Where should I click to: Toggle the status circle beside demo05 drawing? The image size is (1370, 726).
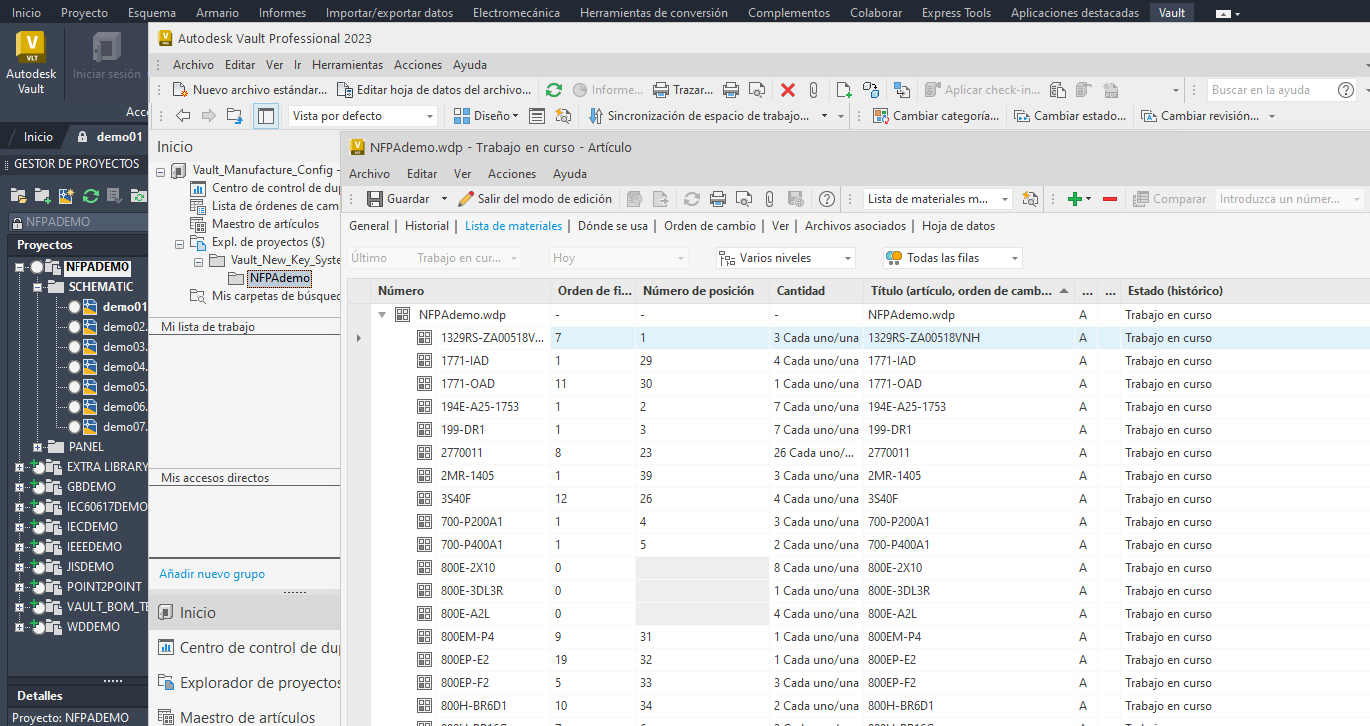[x=74, y=387]
